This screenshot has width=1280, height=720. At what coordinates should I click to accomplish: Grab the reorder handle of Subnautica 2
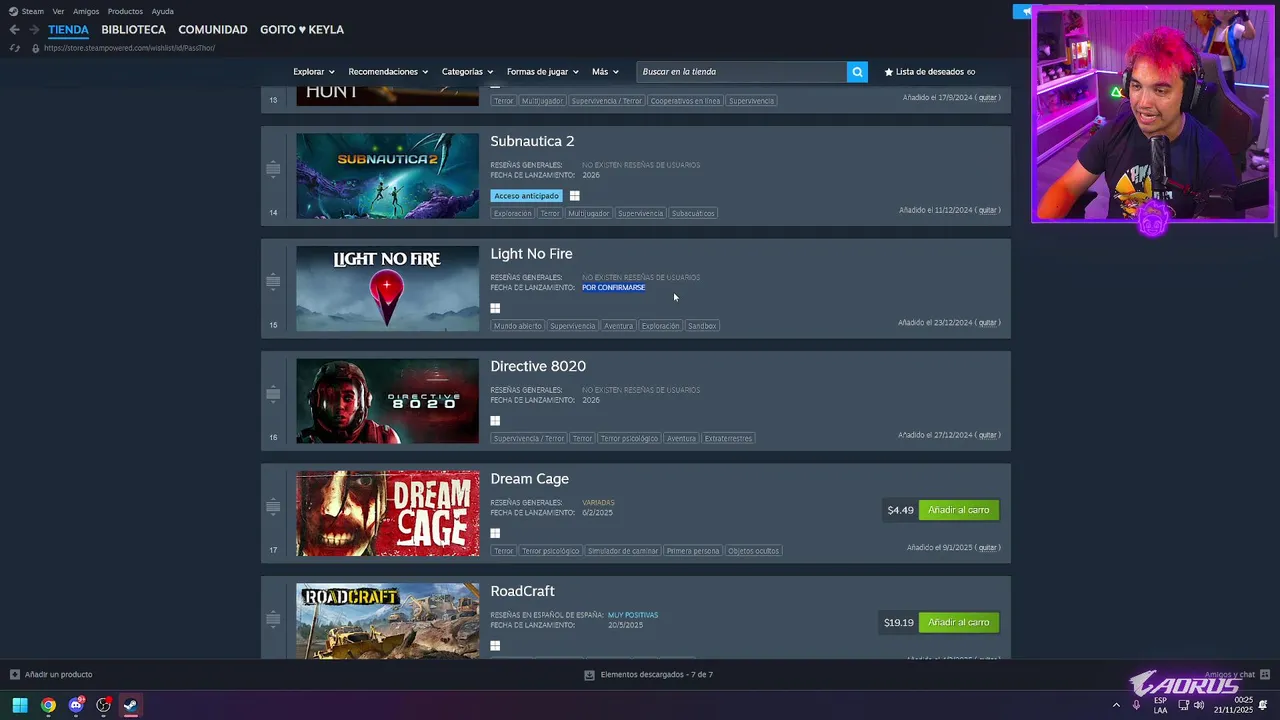coord(273,169)
